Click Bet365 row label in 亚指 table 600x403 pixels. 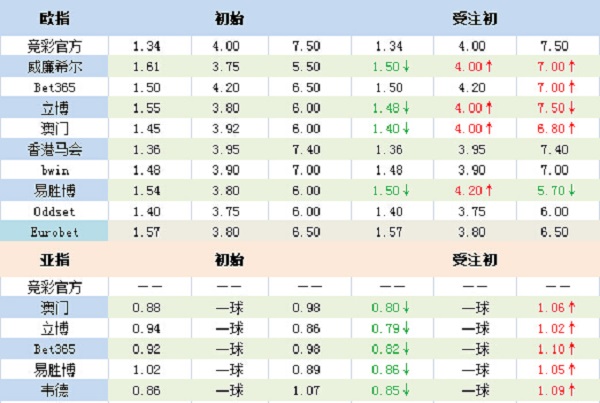(x=55, y=349)
